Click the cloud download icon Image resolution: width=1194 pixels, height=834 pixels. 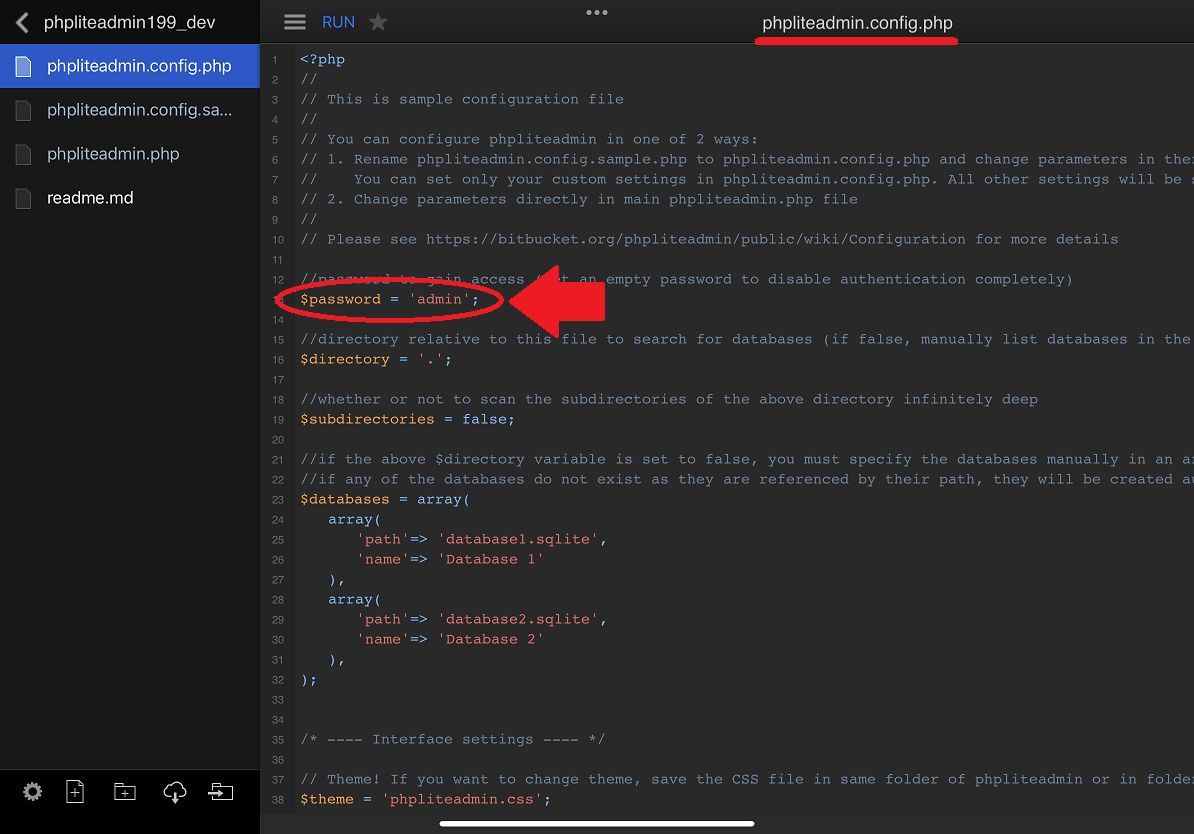(x=174, y=792)
